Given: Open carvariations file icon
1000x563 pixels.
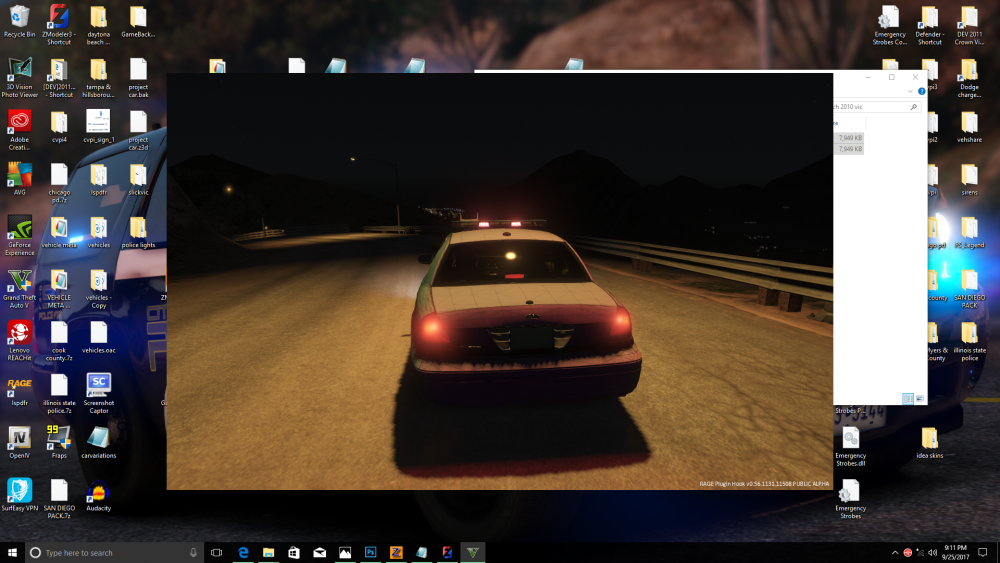Looking at the screenshot, I should coord(98,442).
